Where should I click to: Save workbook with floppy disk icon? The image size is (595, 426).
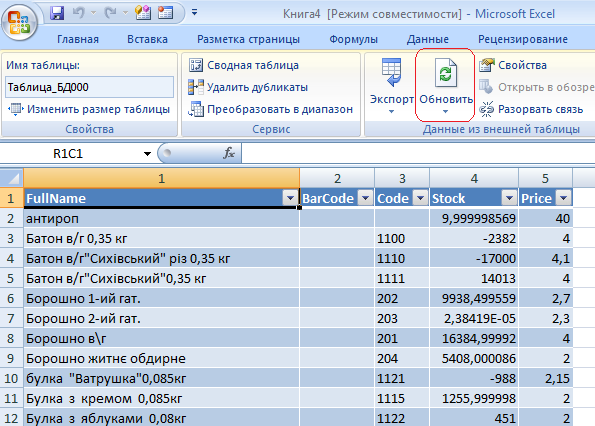[57, 13]
